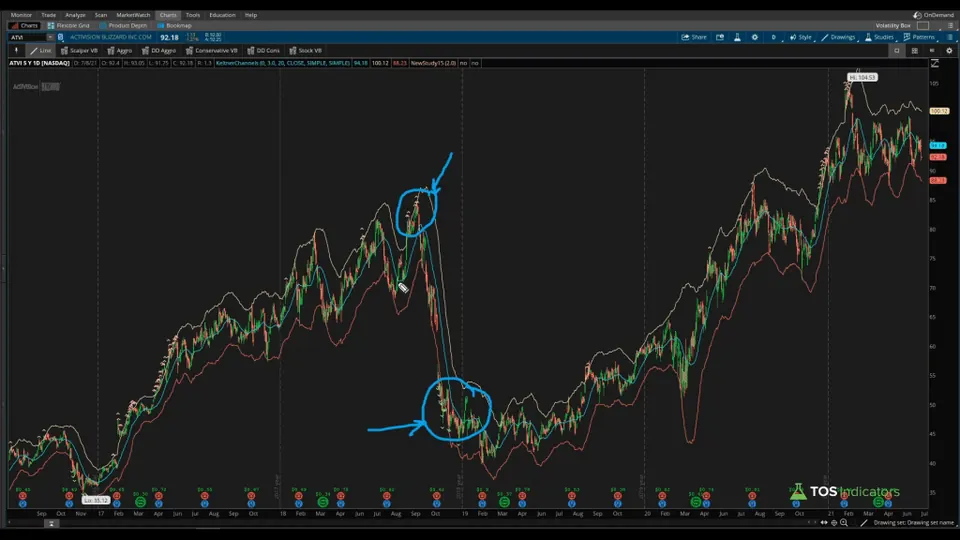Select the Line drawing tool

coord(40,51)
